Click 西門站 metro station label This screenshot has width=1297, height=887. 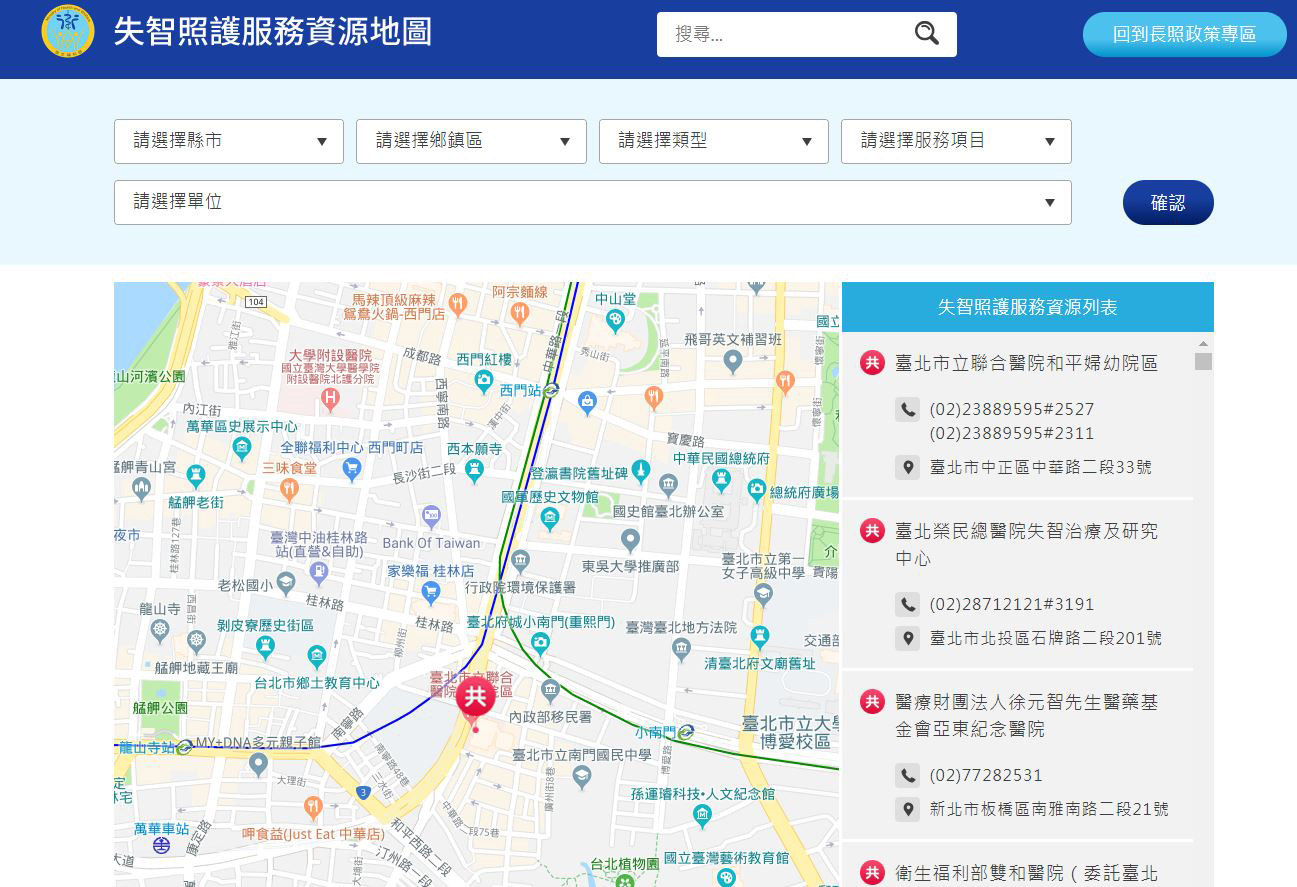[x=520, y=390]
